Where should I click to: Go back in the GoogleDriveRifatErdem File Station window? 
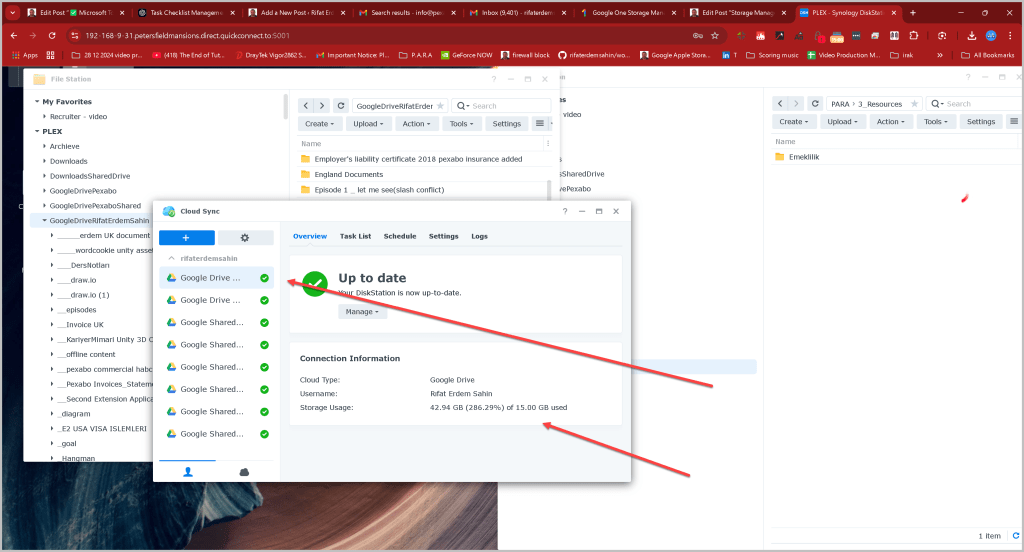coord(306,105)
